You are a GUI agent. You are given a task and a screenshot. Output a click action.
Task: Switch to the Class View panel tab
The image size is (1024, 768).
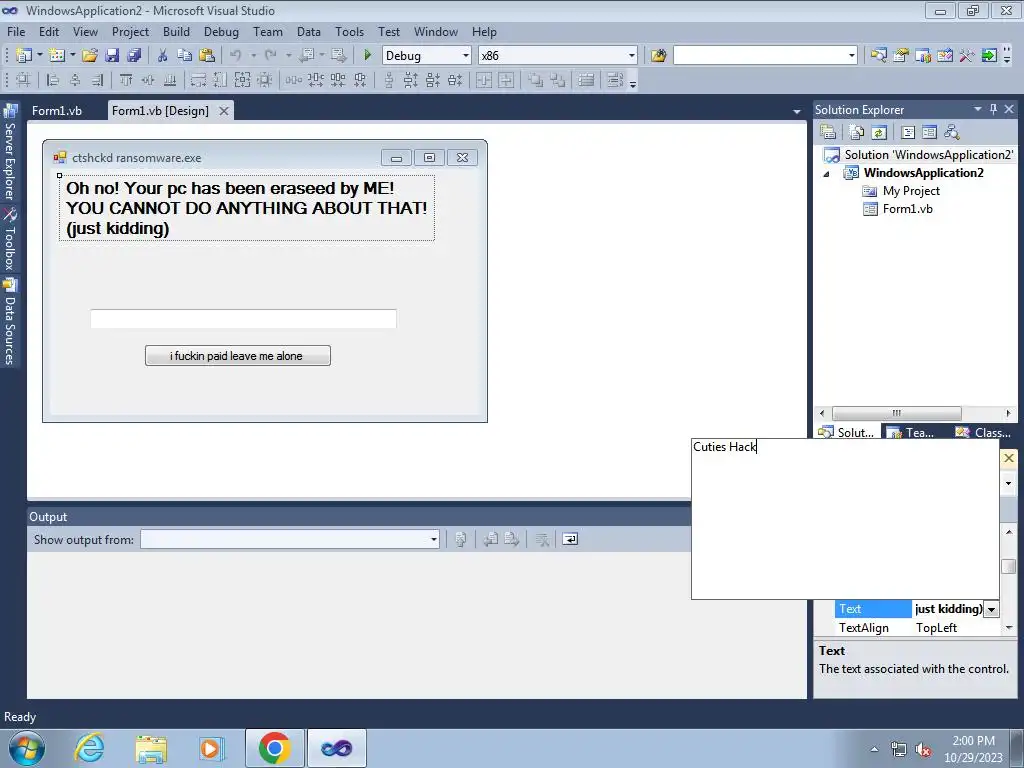pyautogui.click(x=983, y=432)
